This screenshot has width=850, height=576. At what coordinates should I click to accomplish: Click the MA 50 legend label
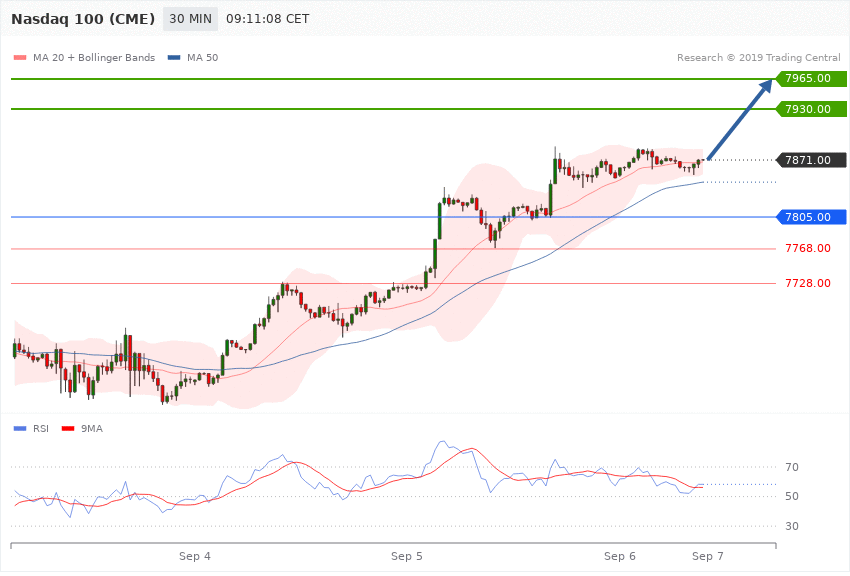coord(202,57)
